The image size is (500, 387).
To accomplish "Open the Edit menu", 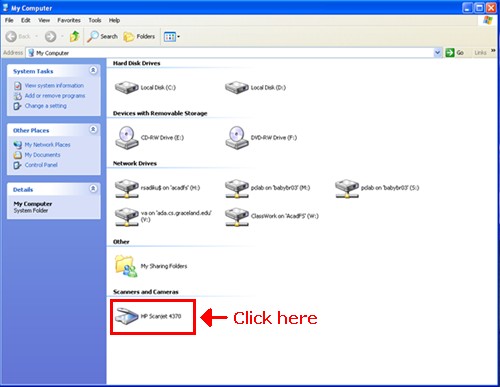I will 26,20.
